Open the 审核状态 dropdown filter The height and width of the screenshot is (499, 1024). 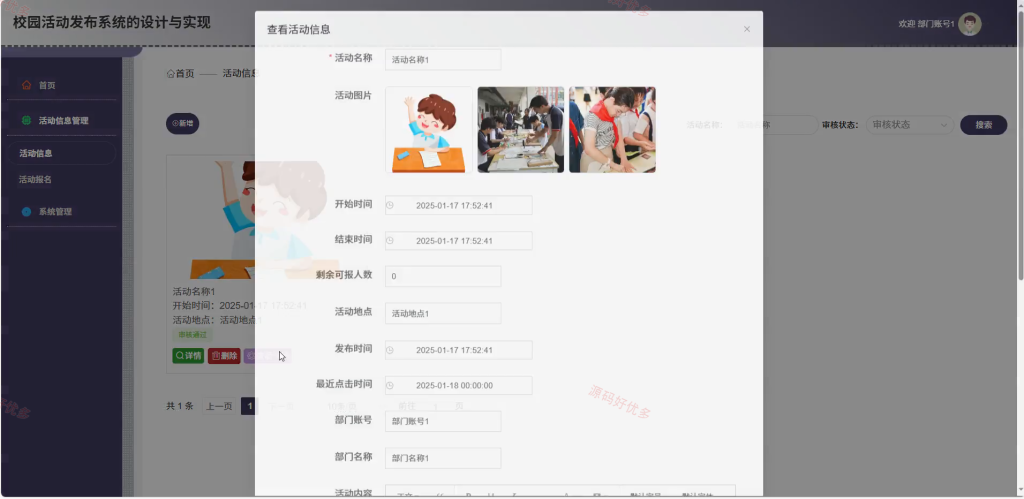(x=910, y=125)
